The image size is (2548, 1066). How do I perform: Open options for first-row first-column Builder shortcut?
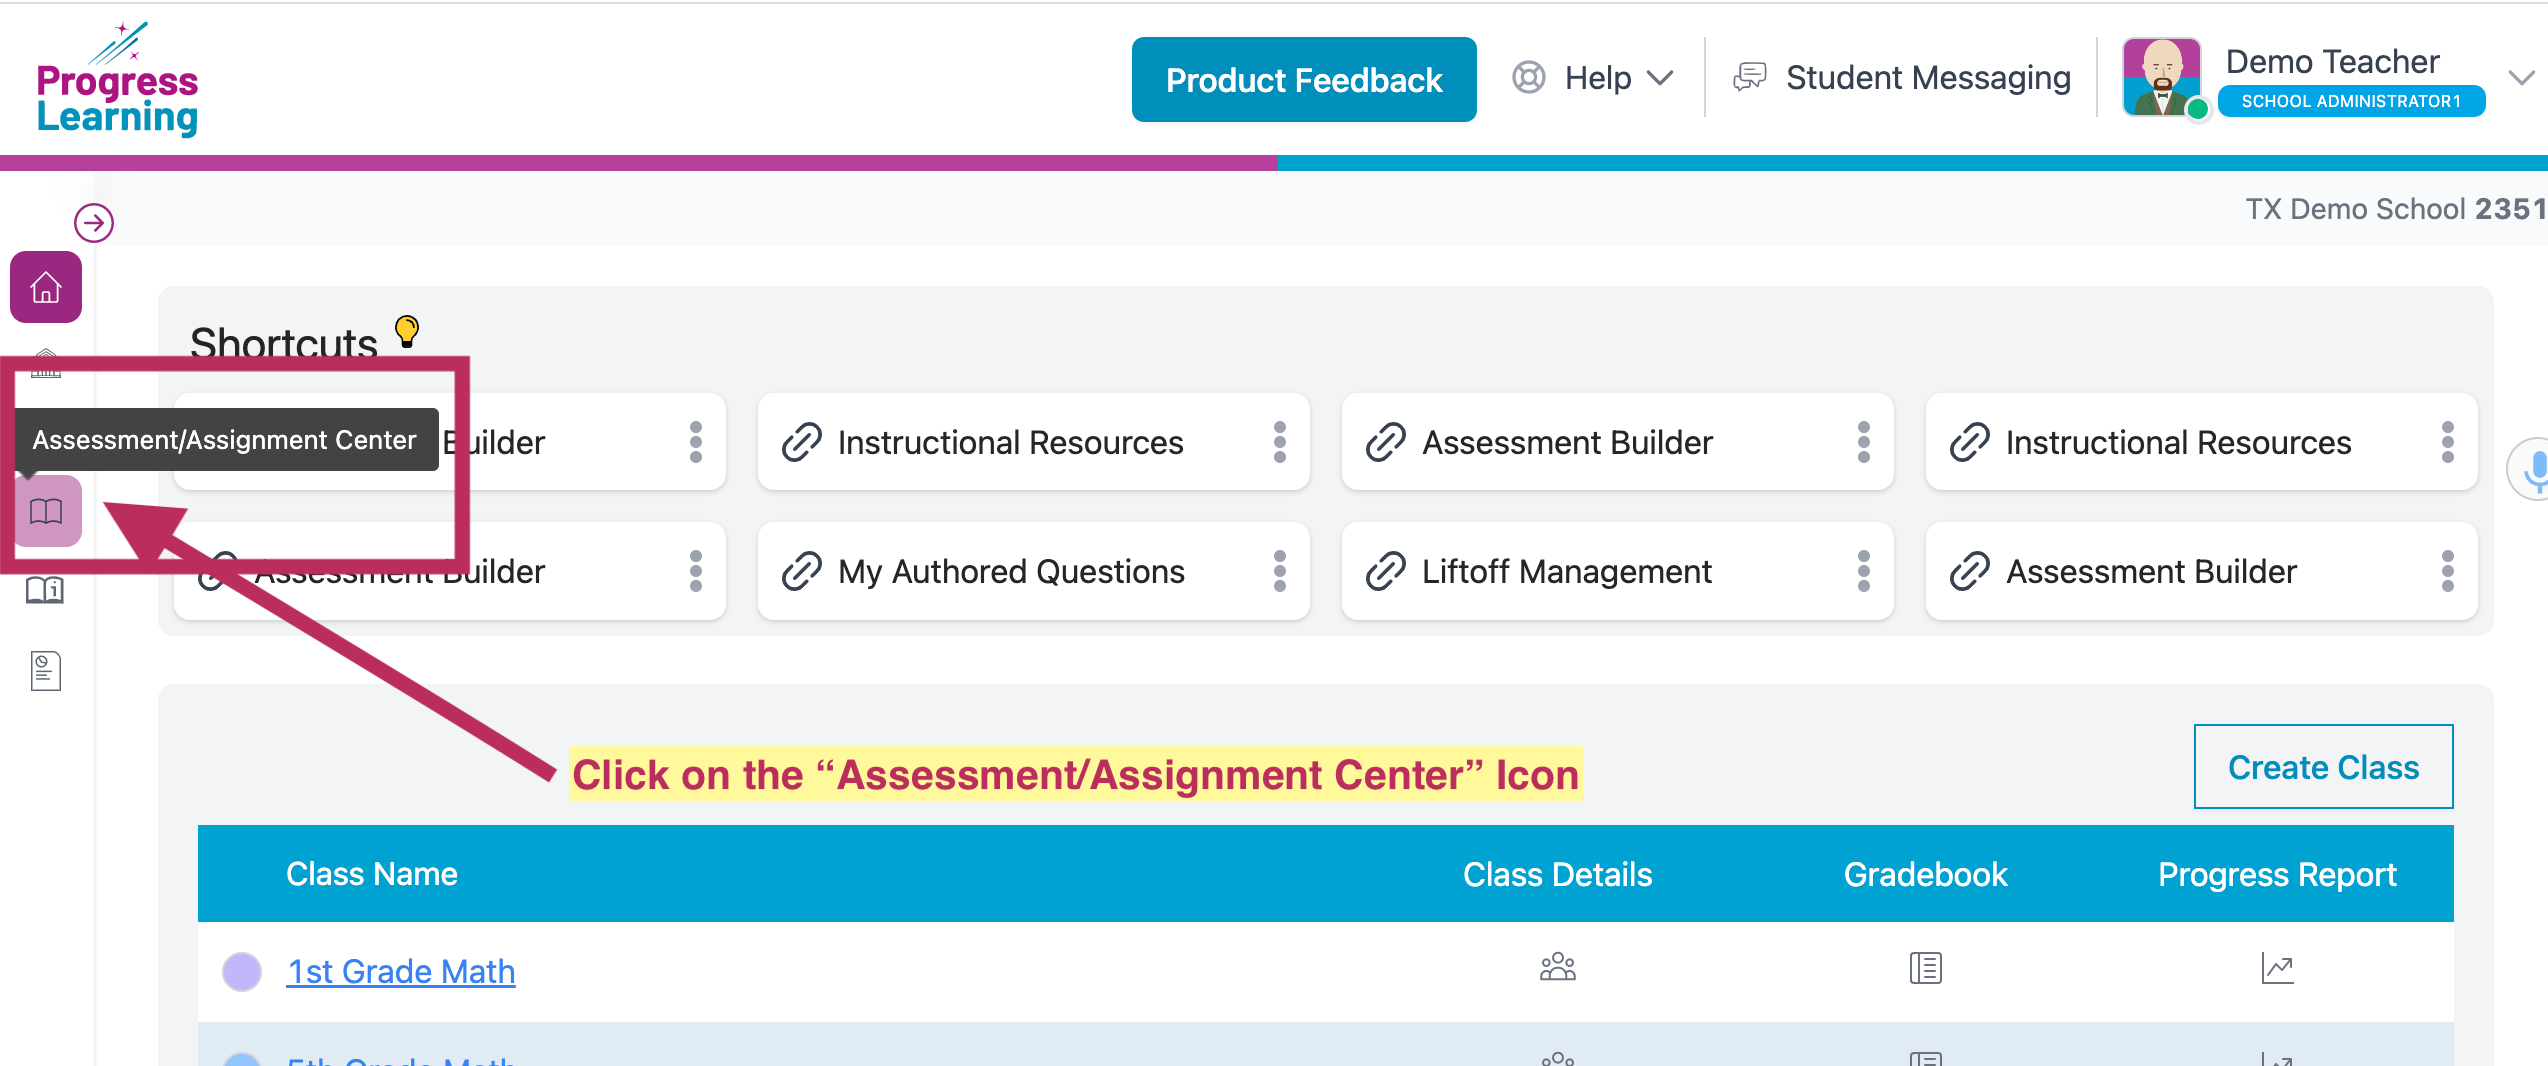696,442
